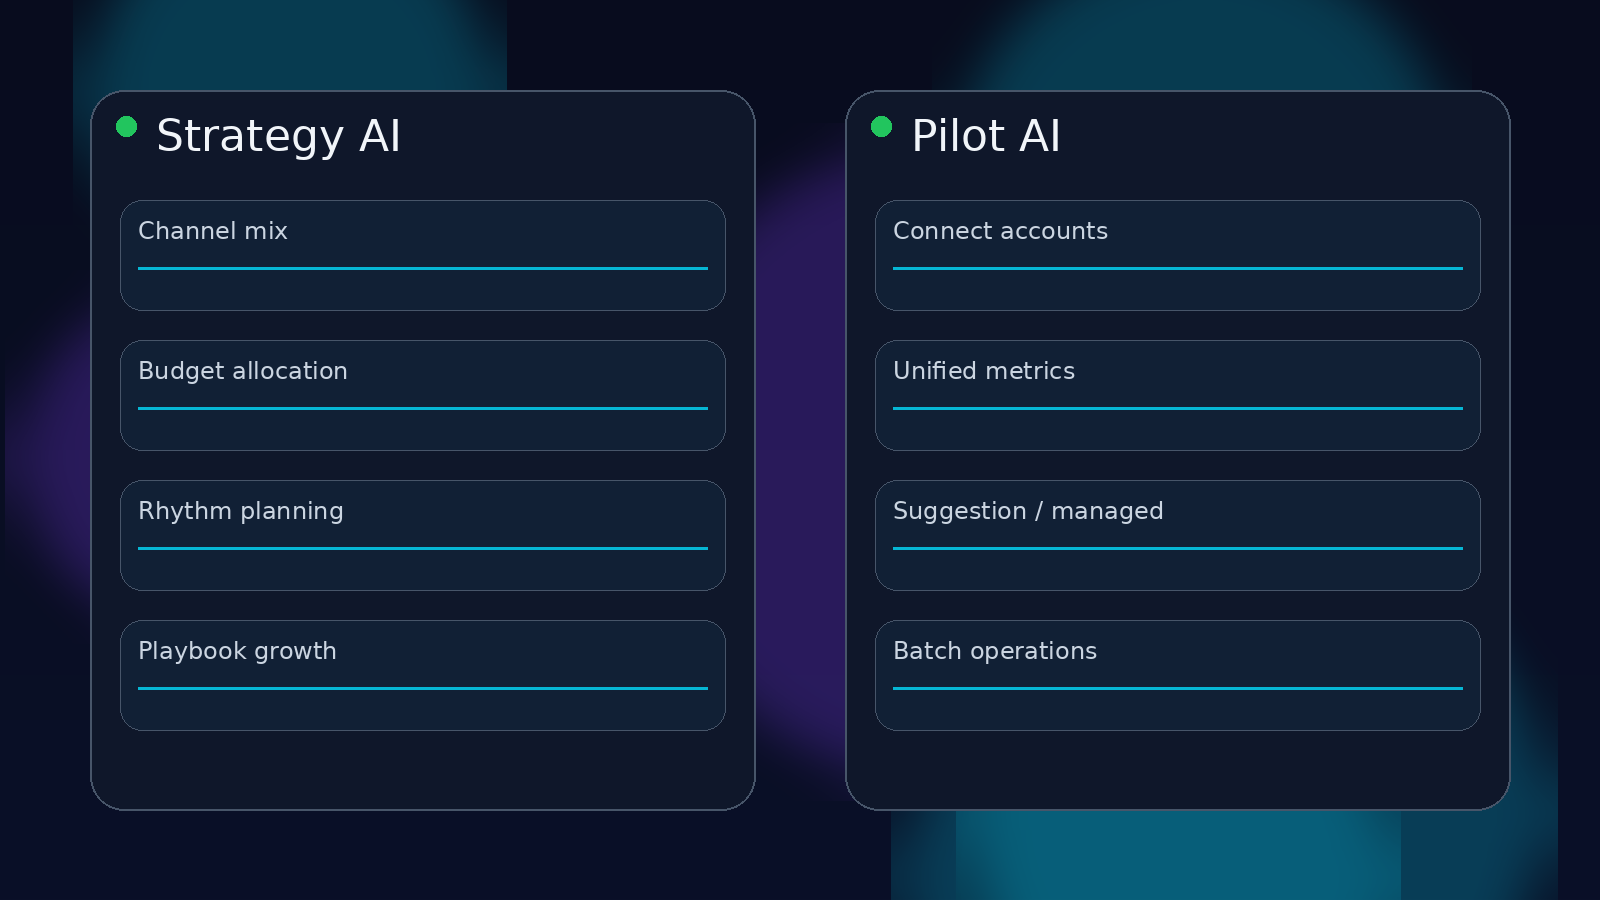
Task: Select the Pilot AI panel title
Action: point(985,136)
